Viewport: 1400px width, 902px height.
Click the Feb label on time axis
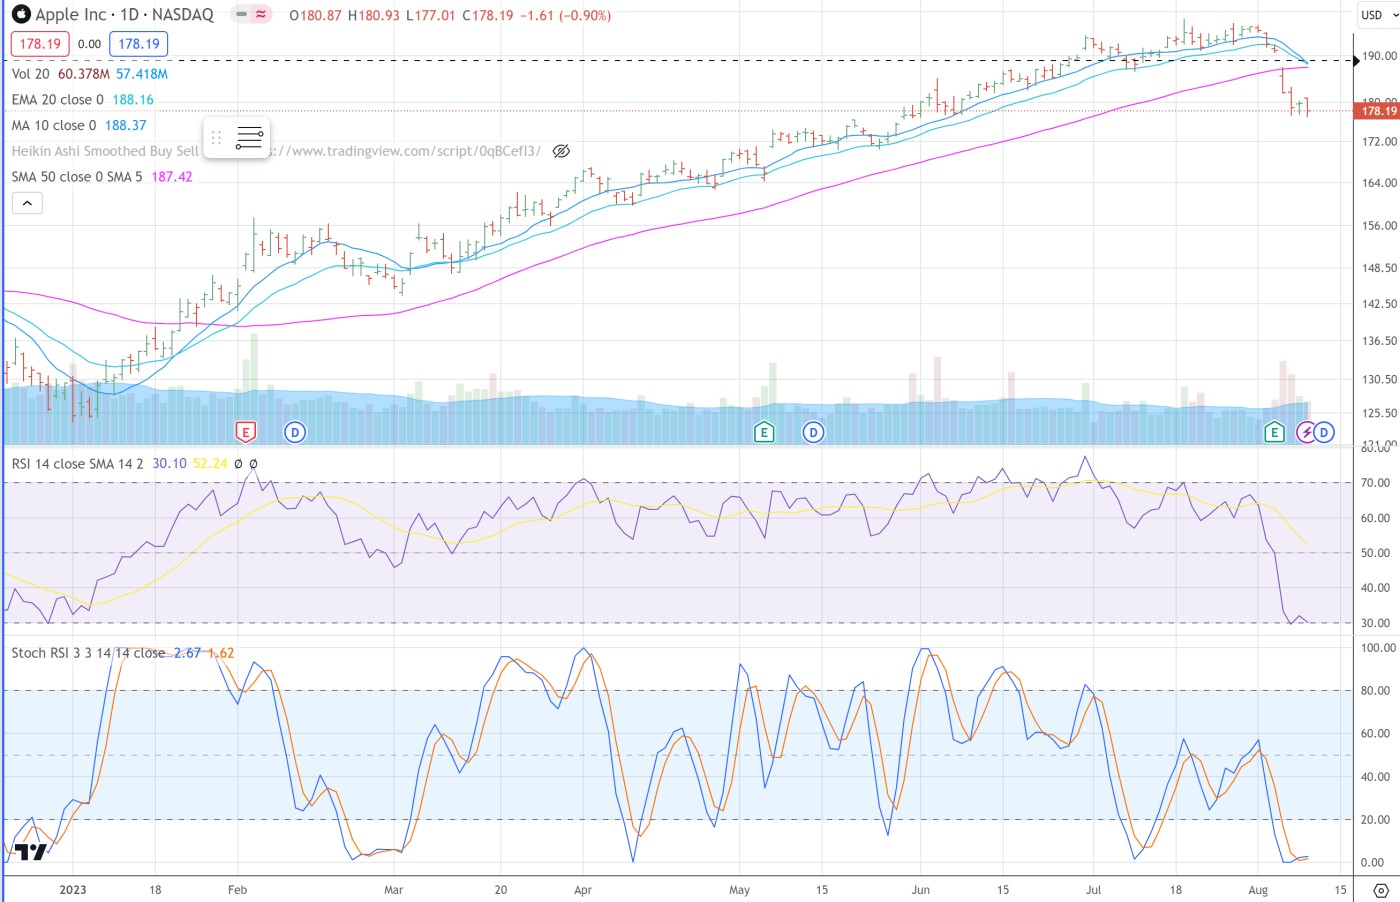[x=237, y=890]
